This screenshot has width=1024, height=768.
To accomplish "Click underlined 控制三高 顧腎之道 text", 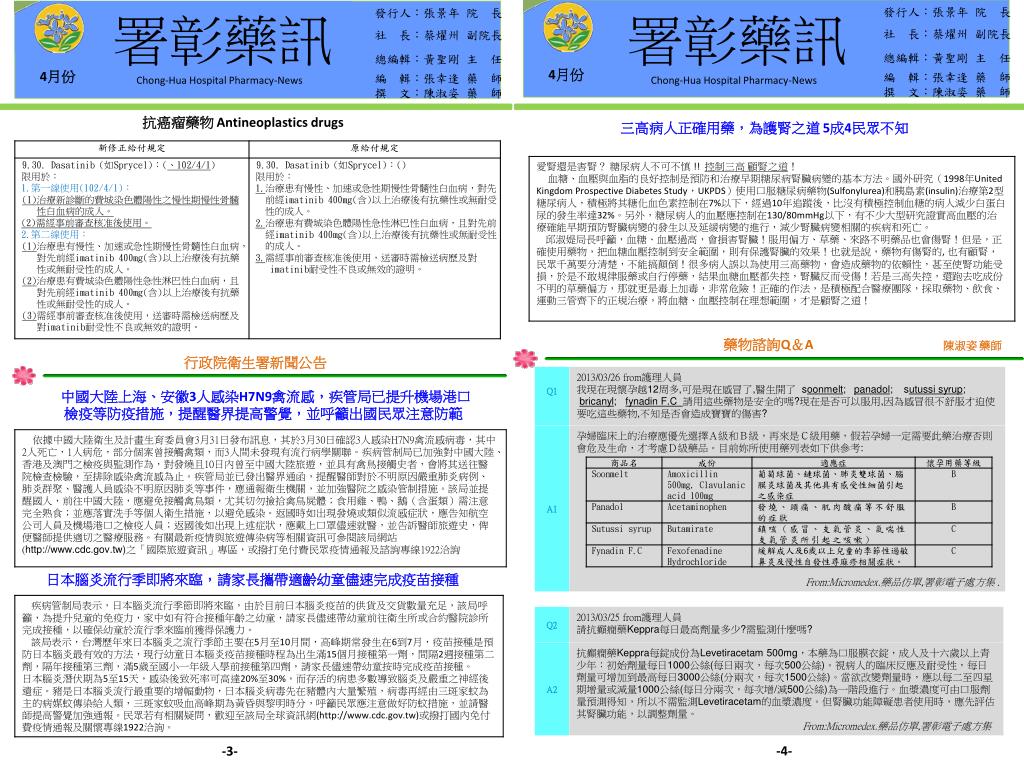I will pos(746,167).
